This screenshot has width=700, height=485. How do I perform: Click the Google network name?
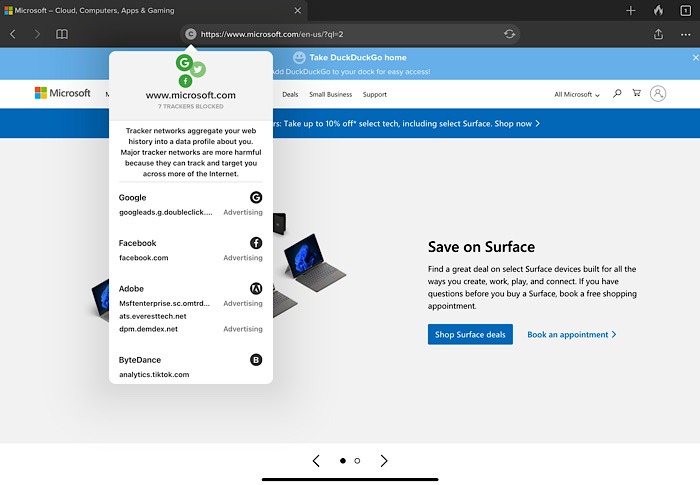(x=132, y=197)
